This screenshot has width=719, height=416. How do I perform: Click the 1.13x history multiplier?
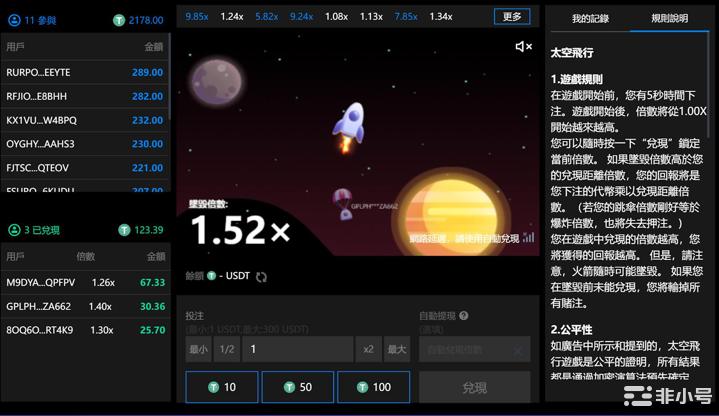click(371, 17)
